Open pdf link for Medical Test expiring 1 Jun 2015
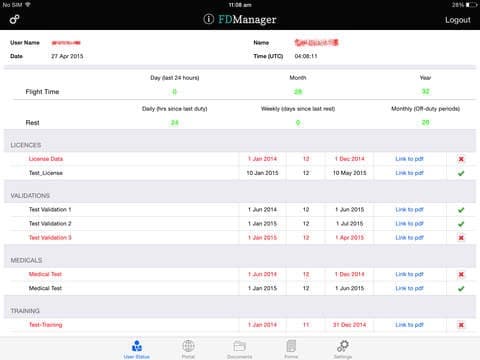 [409, 288]
